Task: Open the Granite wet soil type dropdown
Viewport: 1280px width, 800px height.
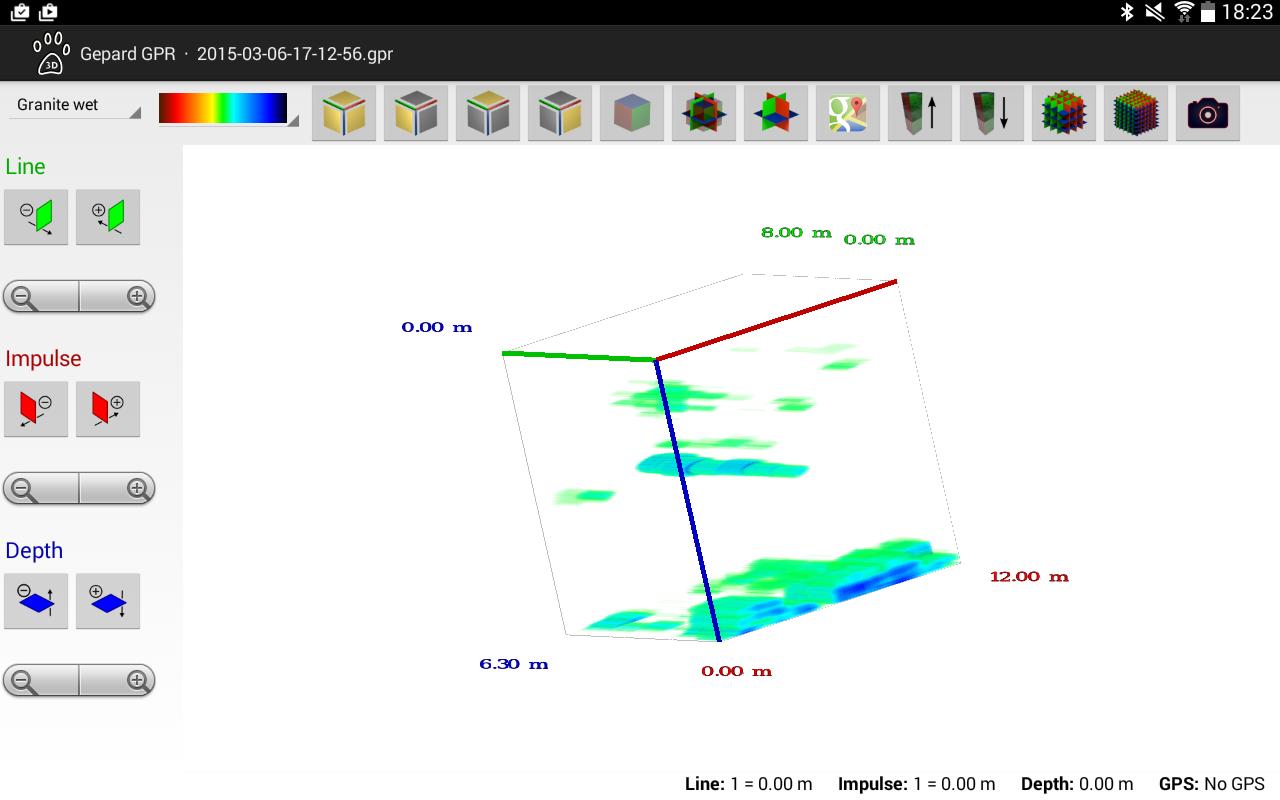Action: (x=75, y=105)
